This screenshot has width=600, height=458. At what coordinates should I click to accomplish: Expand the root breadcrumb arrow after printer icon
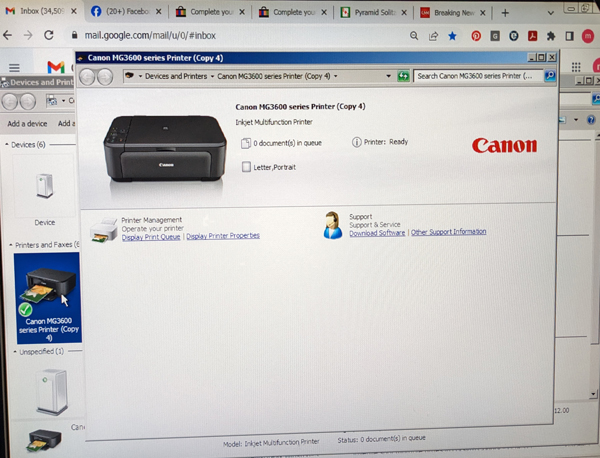(140, 77)
